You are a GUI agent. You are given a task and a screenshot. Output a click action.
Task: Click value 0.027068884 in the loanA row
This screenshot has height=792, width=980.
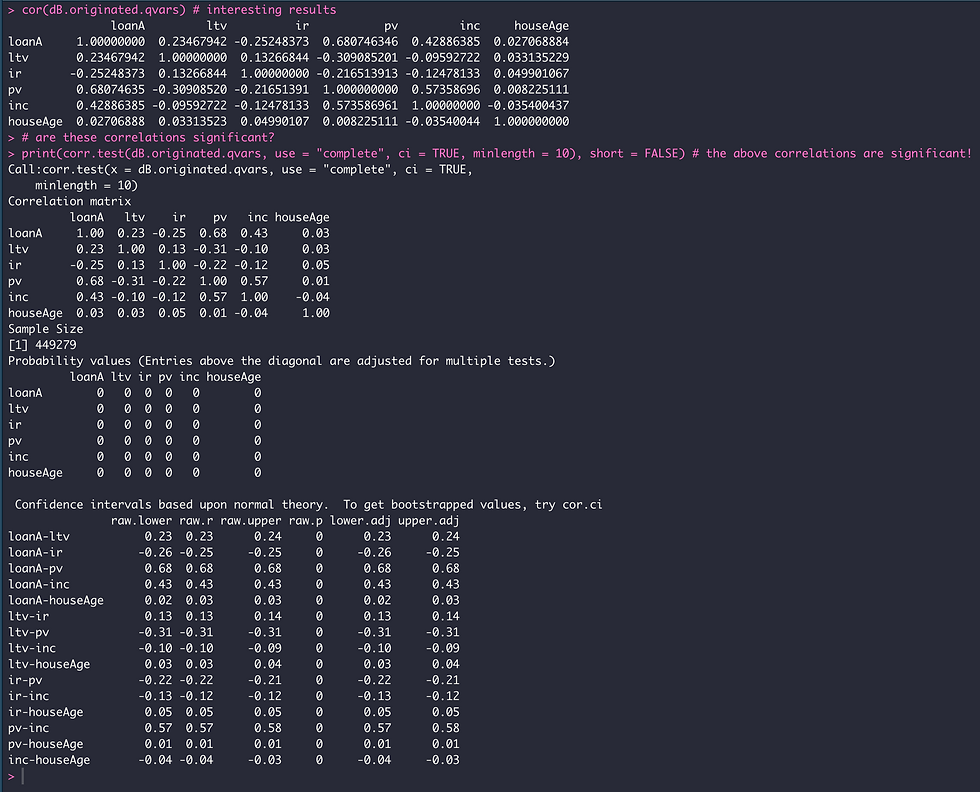[531, 42]
